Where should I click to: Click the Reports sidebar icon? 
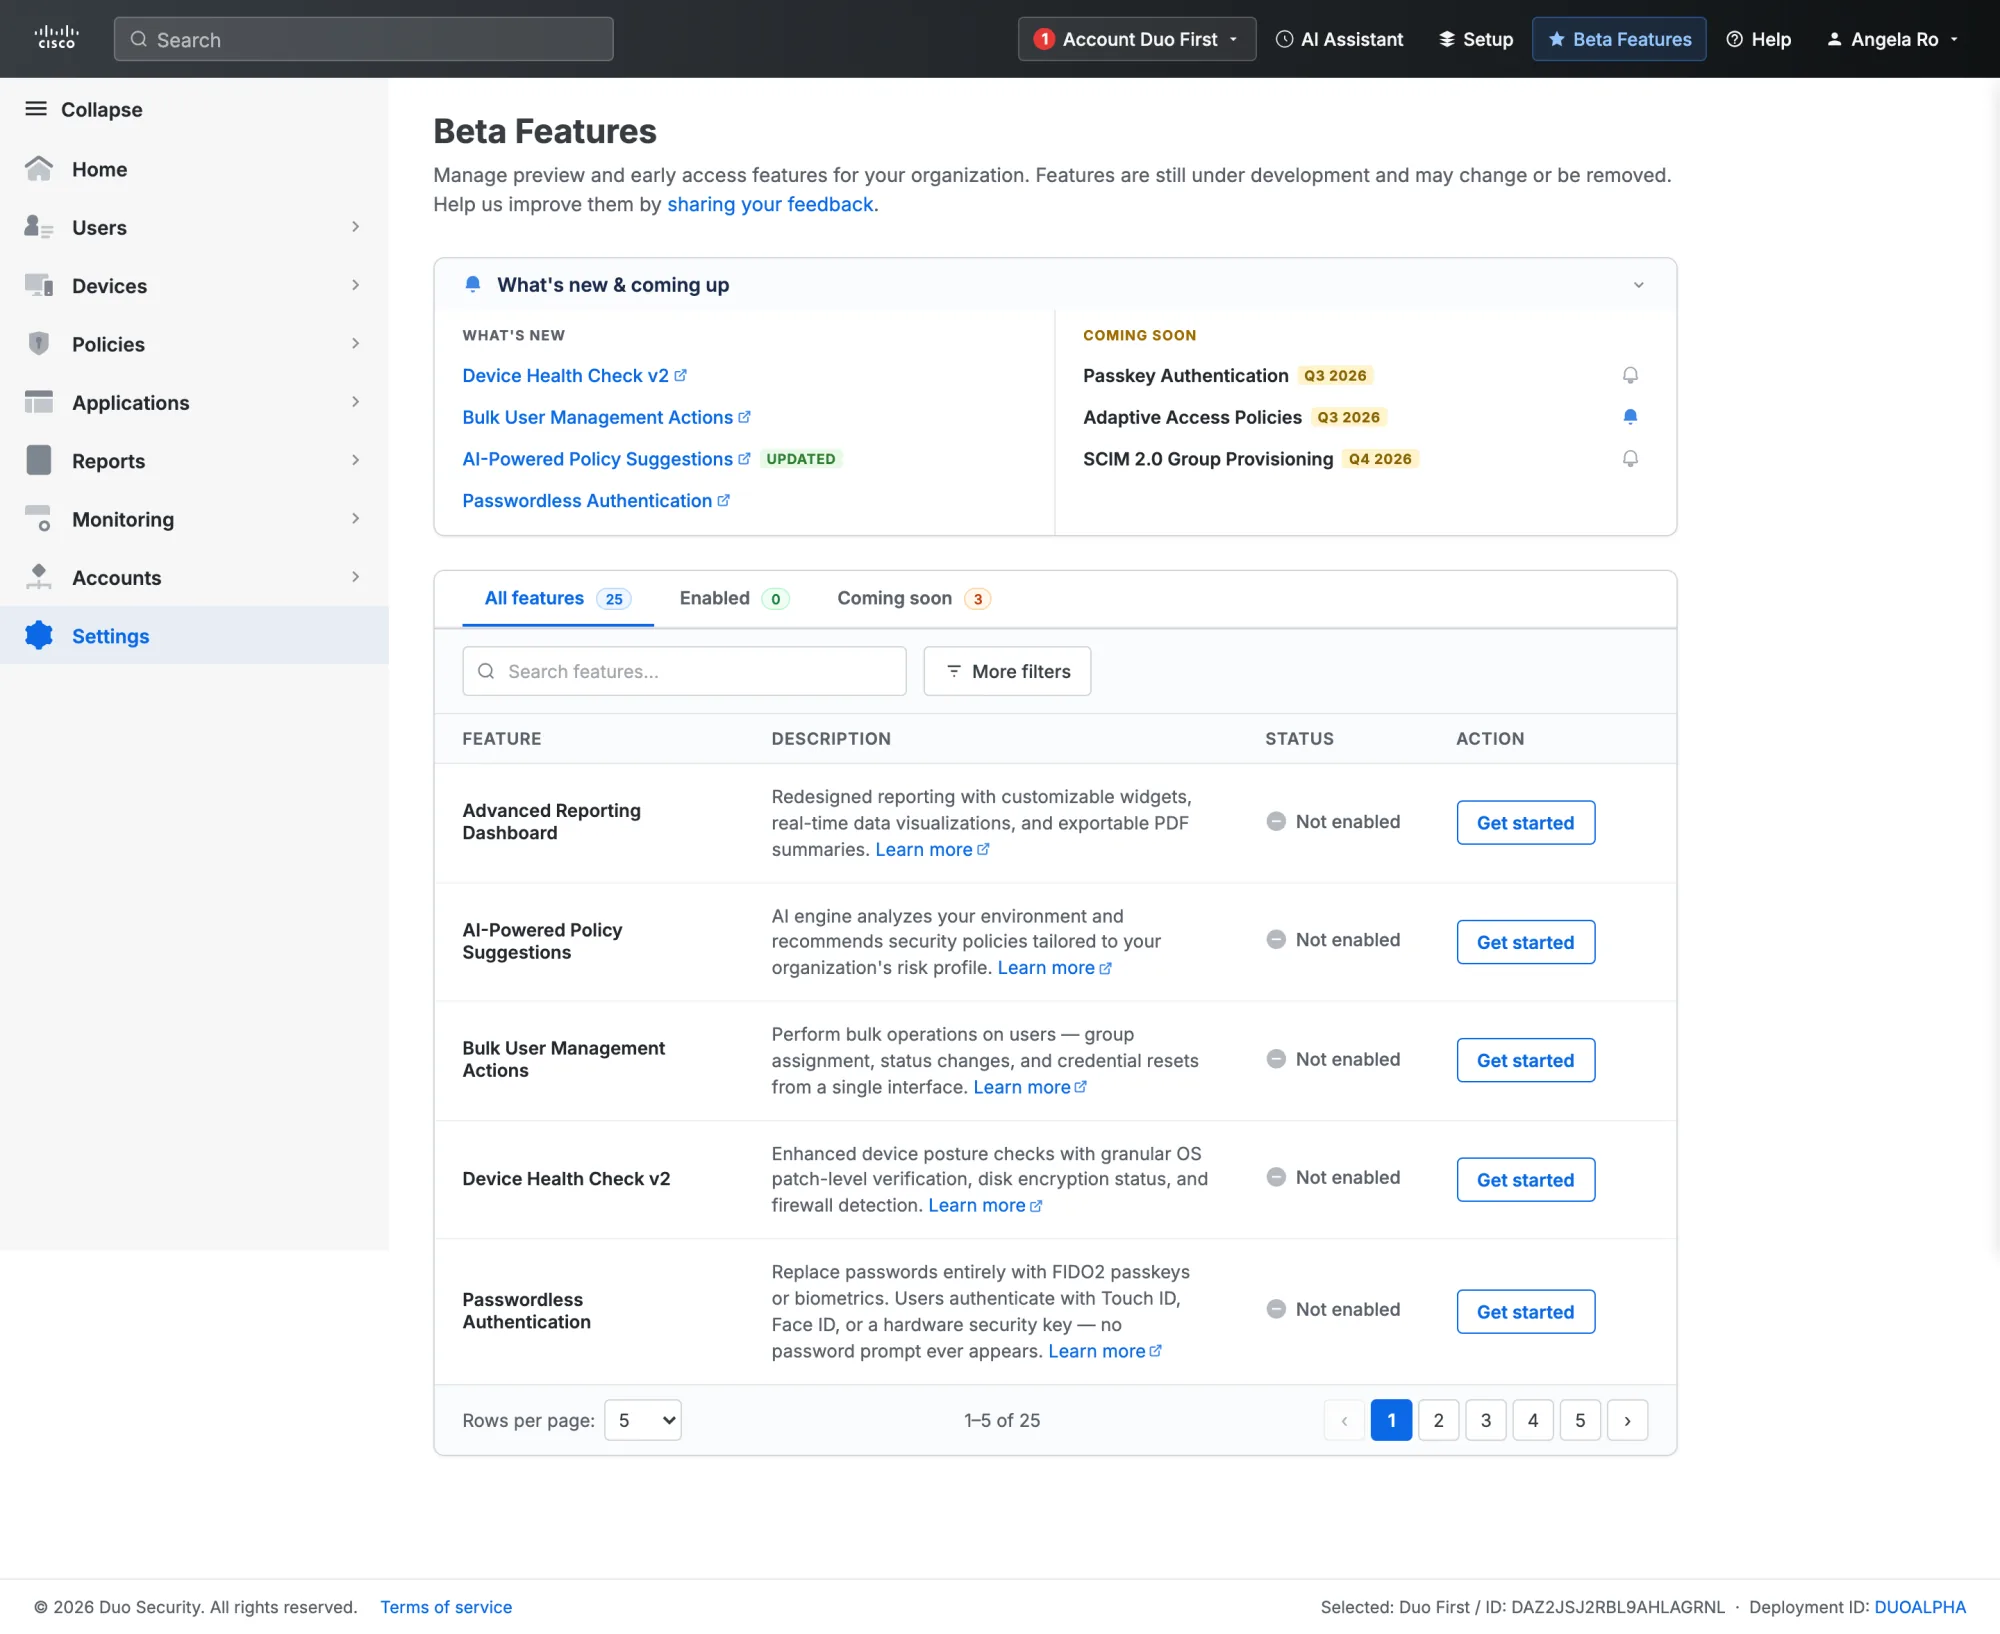click(39, 460)
